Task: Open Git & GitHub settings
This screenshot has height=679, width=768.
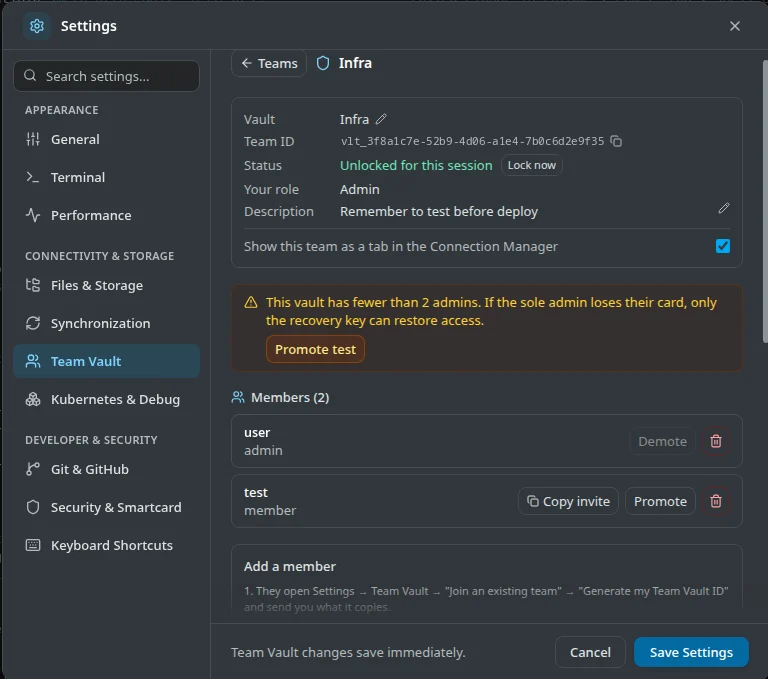Action: (106, 469)
